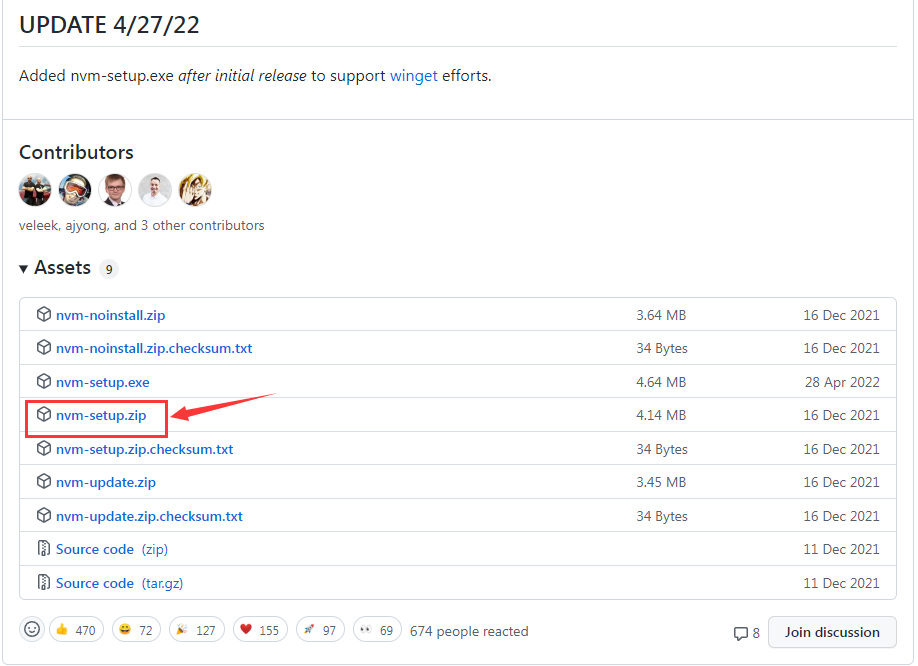The image size is (918, 666).
Task: Click the package icon beside nvm-noinstall.zip
Action: pyautogui.click(x=44, y=314)
